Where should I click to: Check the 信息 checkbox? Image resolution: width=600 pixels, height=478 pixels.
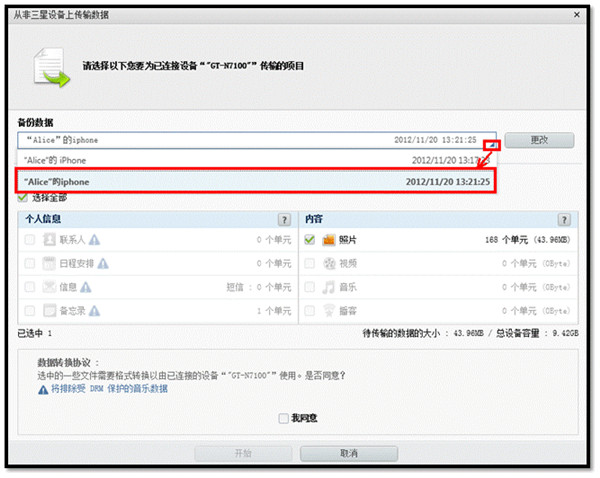pos(29,287)
